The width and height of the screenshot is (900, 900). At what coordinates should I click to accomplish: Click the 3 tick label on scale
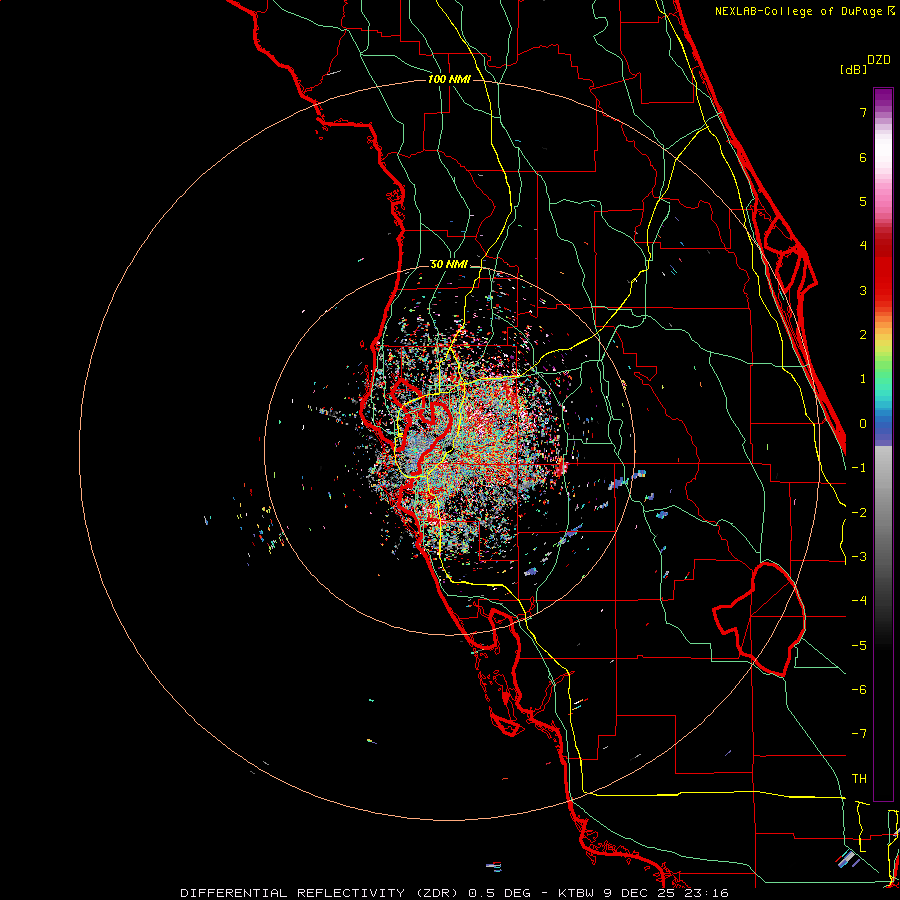point(863,290)
